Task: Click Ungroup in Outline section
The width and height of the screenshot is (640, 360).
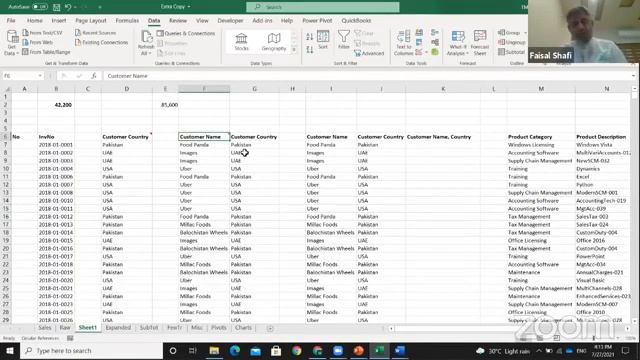Action: pos(512,42)
